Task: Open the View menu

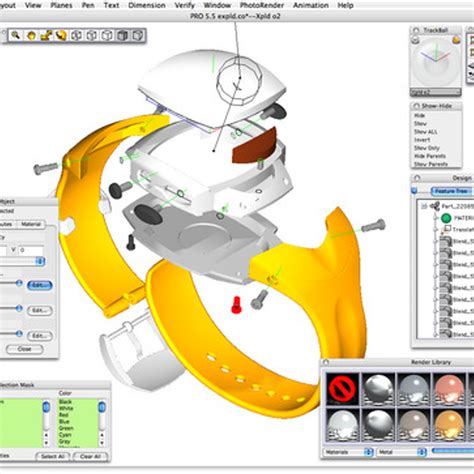Action: pos(33,5)
